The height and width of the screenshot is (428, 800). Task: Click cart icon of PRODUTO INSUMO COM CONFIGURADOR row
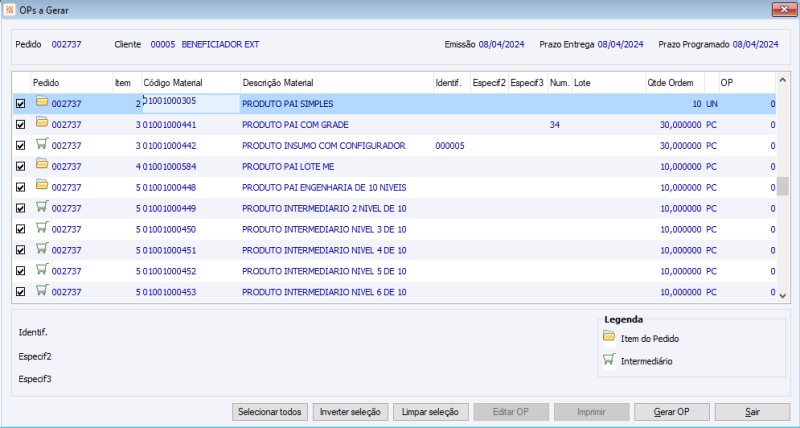[x=42, y=144]
